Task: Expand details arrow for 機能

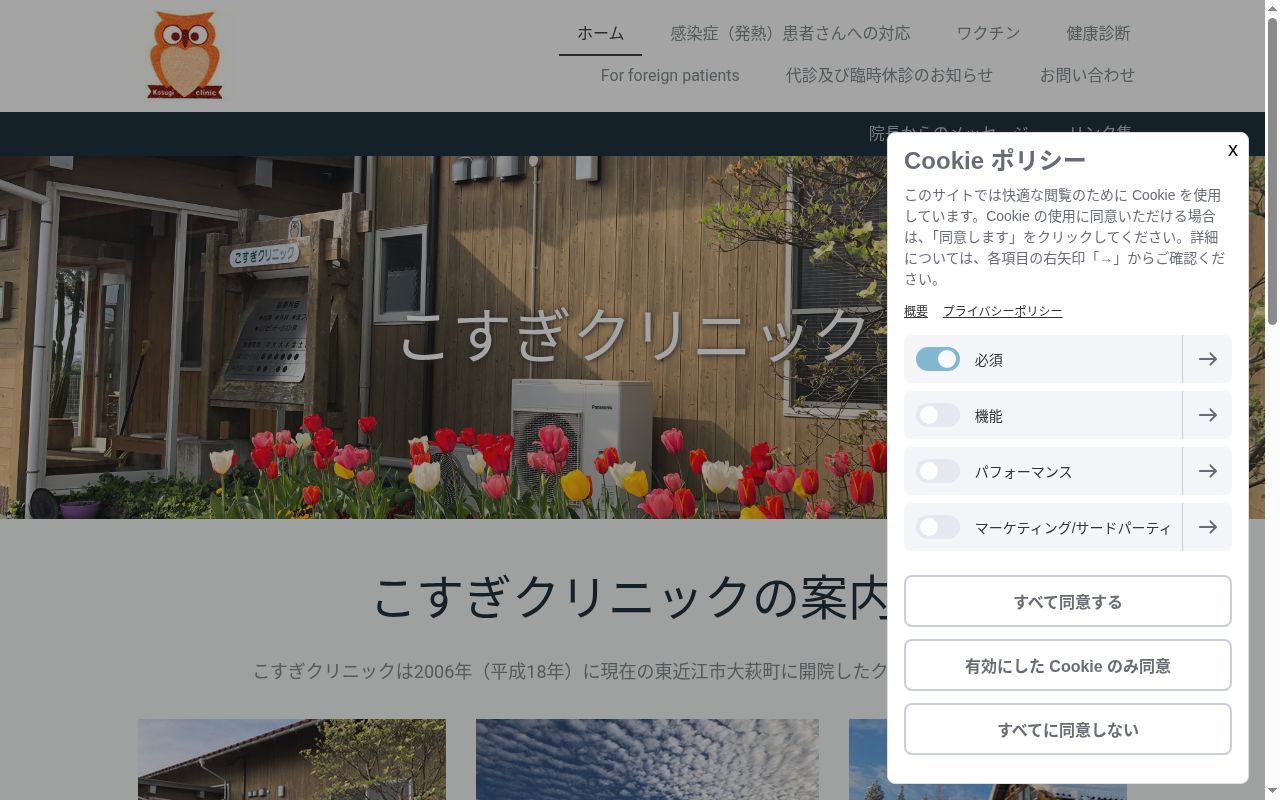Action: [x=1207, y=415]
